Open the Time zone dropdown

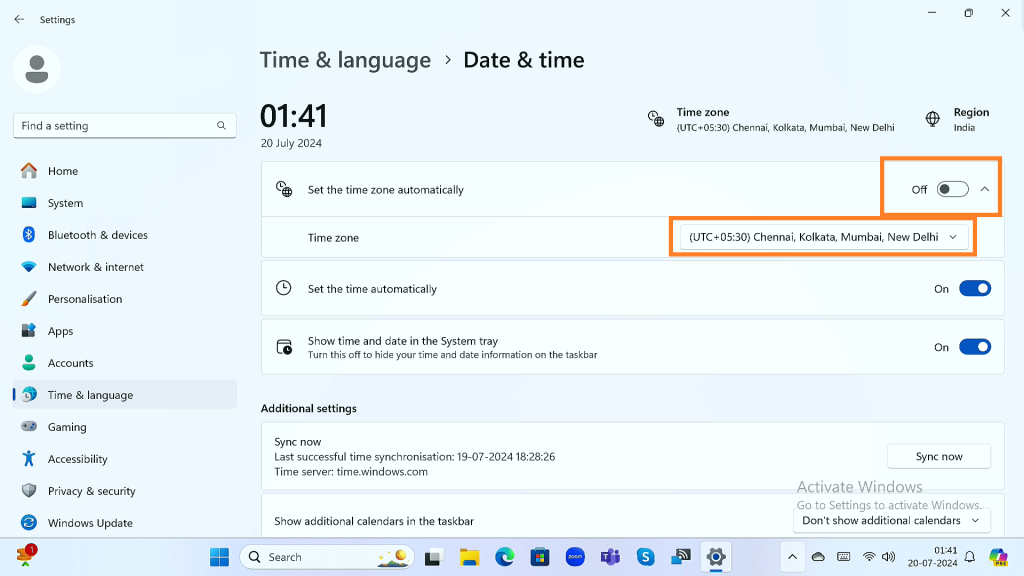pyautogui.click(x=823, y=237)
